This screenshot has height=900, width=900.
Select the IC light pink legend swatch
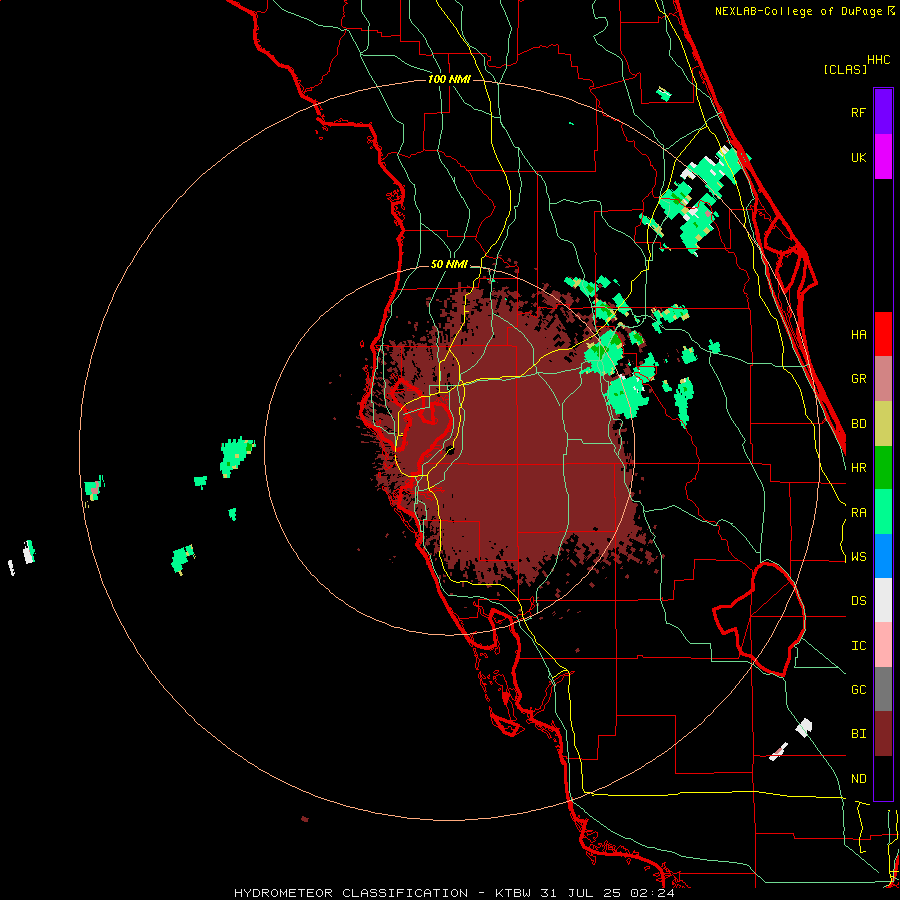tap(883, 645)
